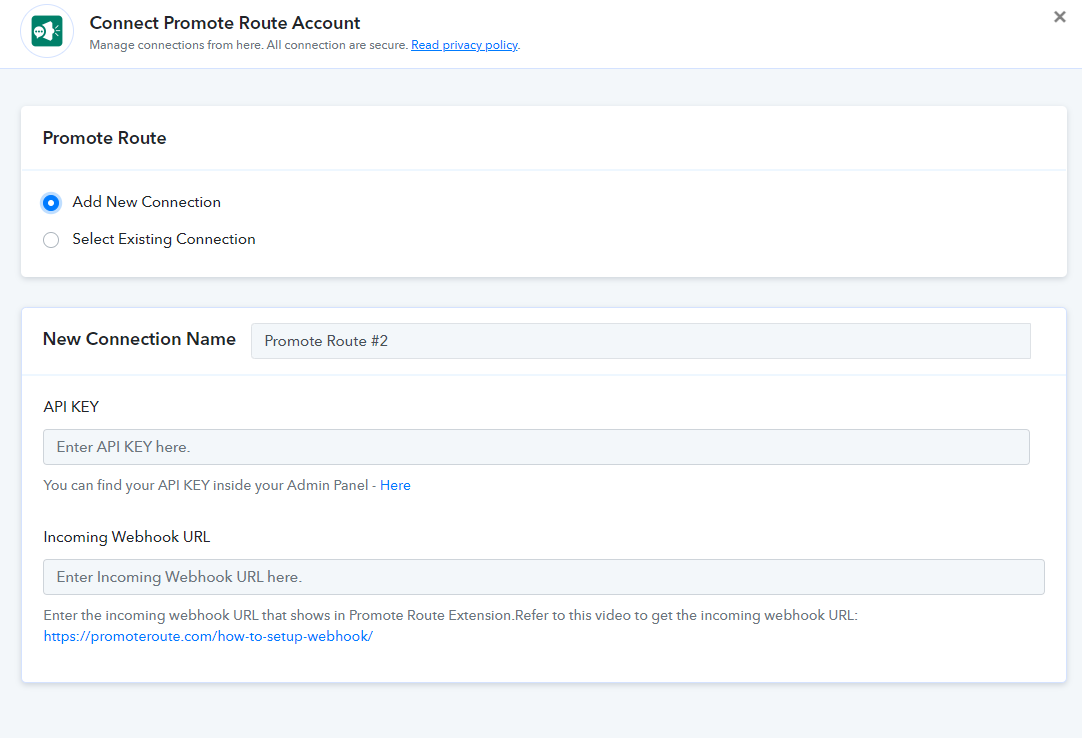This screenshot has width=1082, height=738.
Task: Click the 'Promote Route' section heading
Action: [104, 138]
